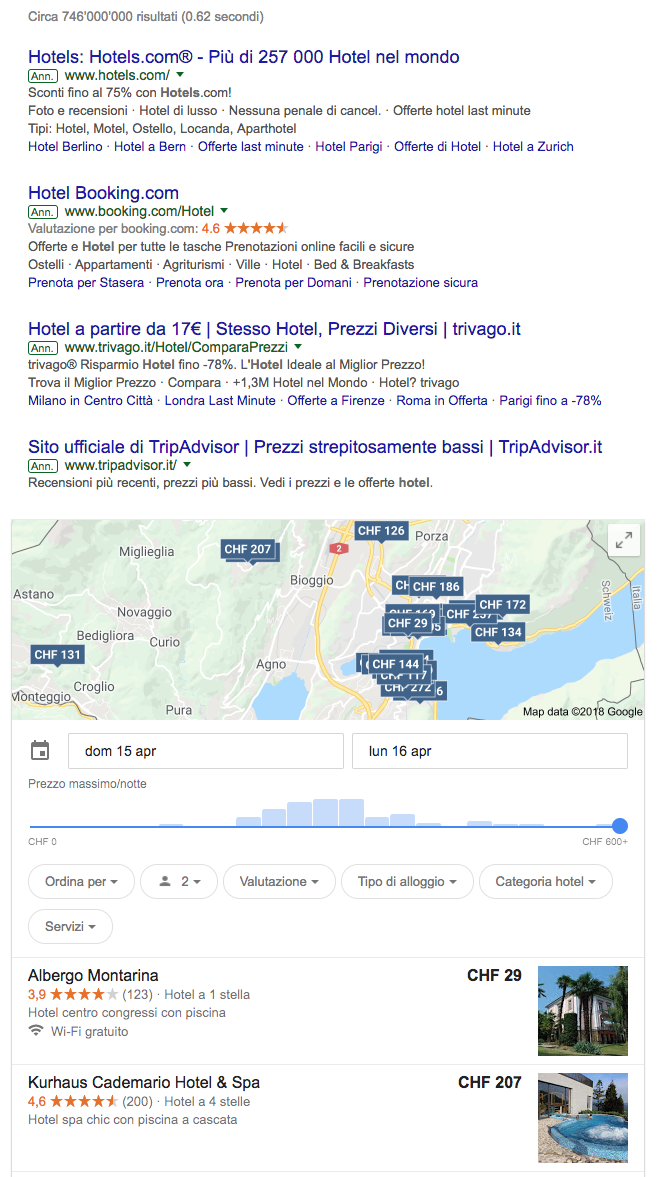The height and width of the screenshot is (1177, 664).
Task: Expand the map to full screen
Action: pos(623,540)
